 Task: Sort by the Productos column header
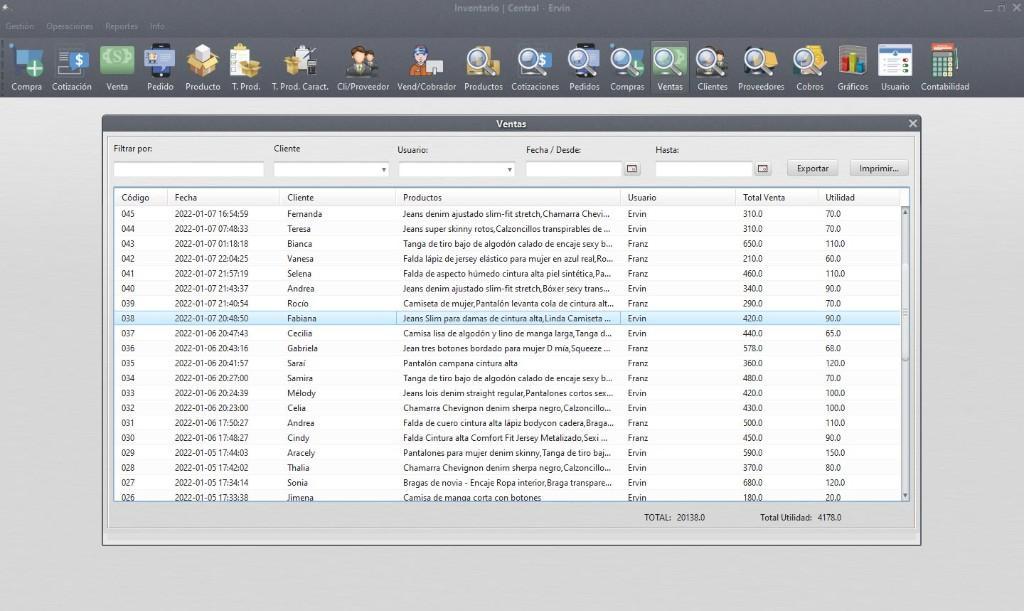click(508, 197)
